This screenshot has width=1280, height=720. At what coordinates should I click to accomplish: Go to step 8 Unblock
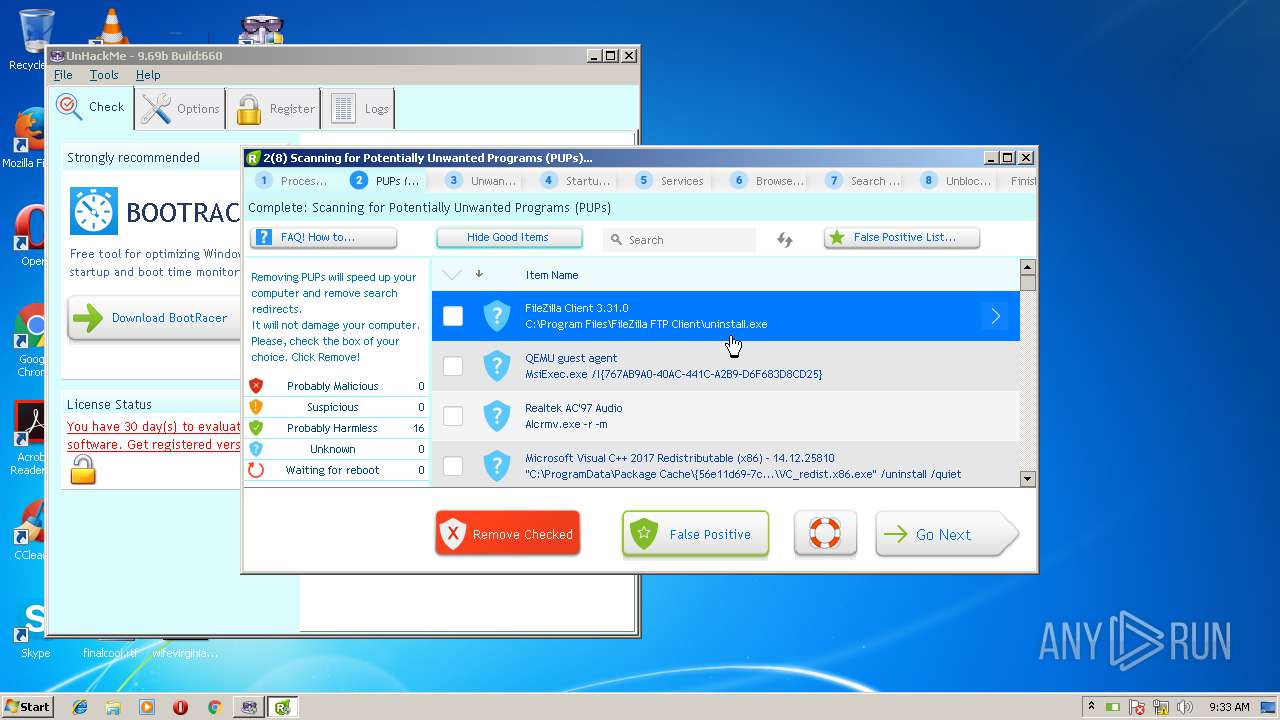click(x=956, y=181)
